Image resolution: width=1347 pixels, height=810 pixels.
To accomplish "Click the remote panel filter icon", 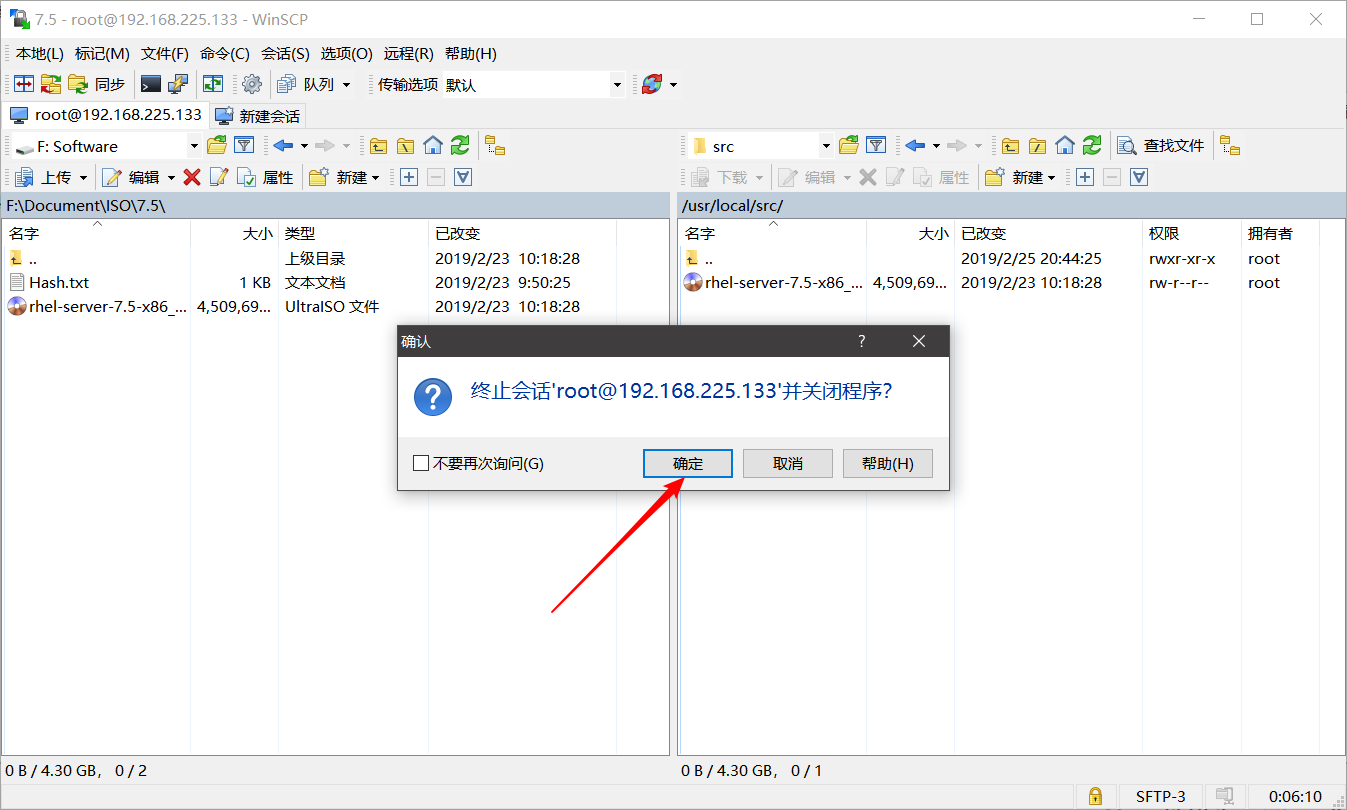I will 876,146.
